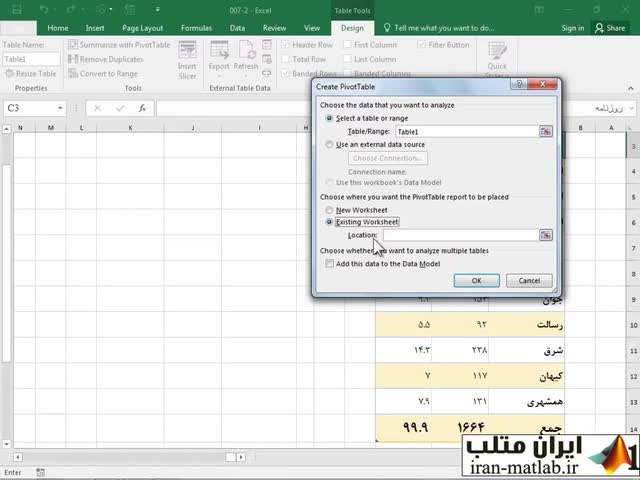Click Cancel in Create PivotTable dialog
Viewport: 640px width, 480px height.
tap(529, 281)
